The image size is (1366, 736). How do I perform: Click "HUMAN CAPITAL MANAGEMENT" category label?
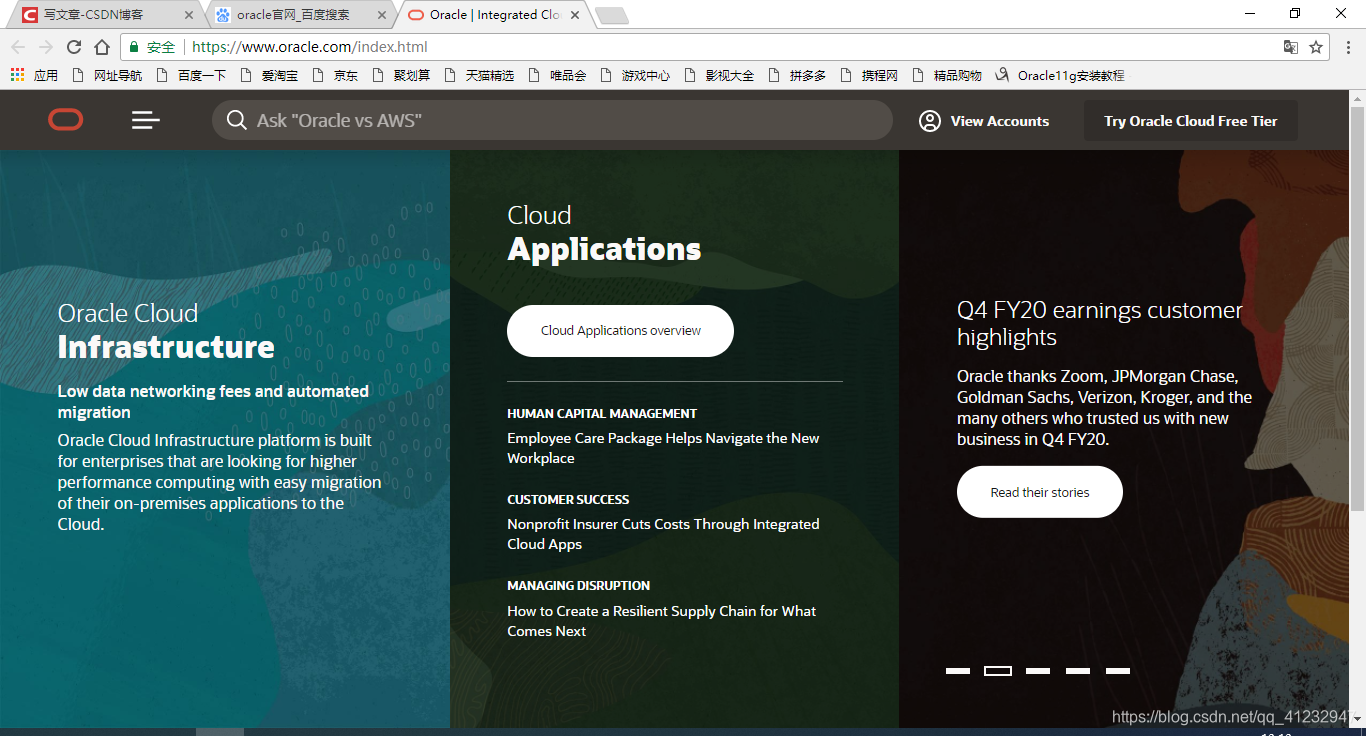[602, 413]
